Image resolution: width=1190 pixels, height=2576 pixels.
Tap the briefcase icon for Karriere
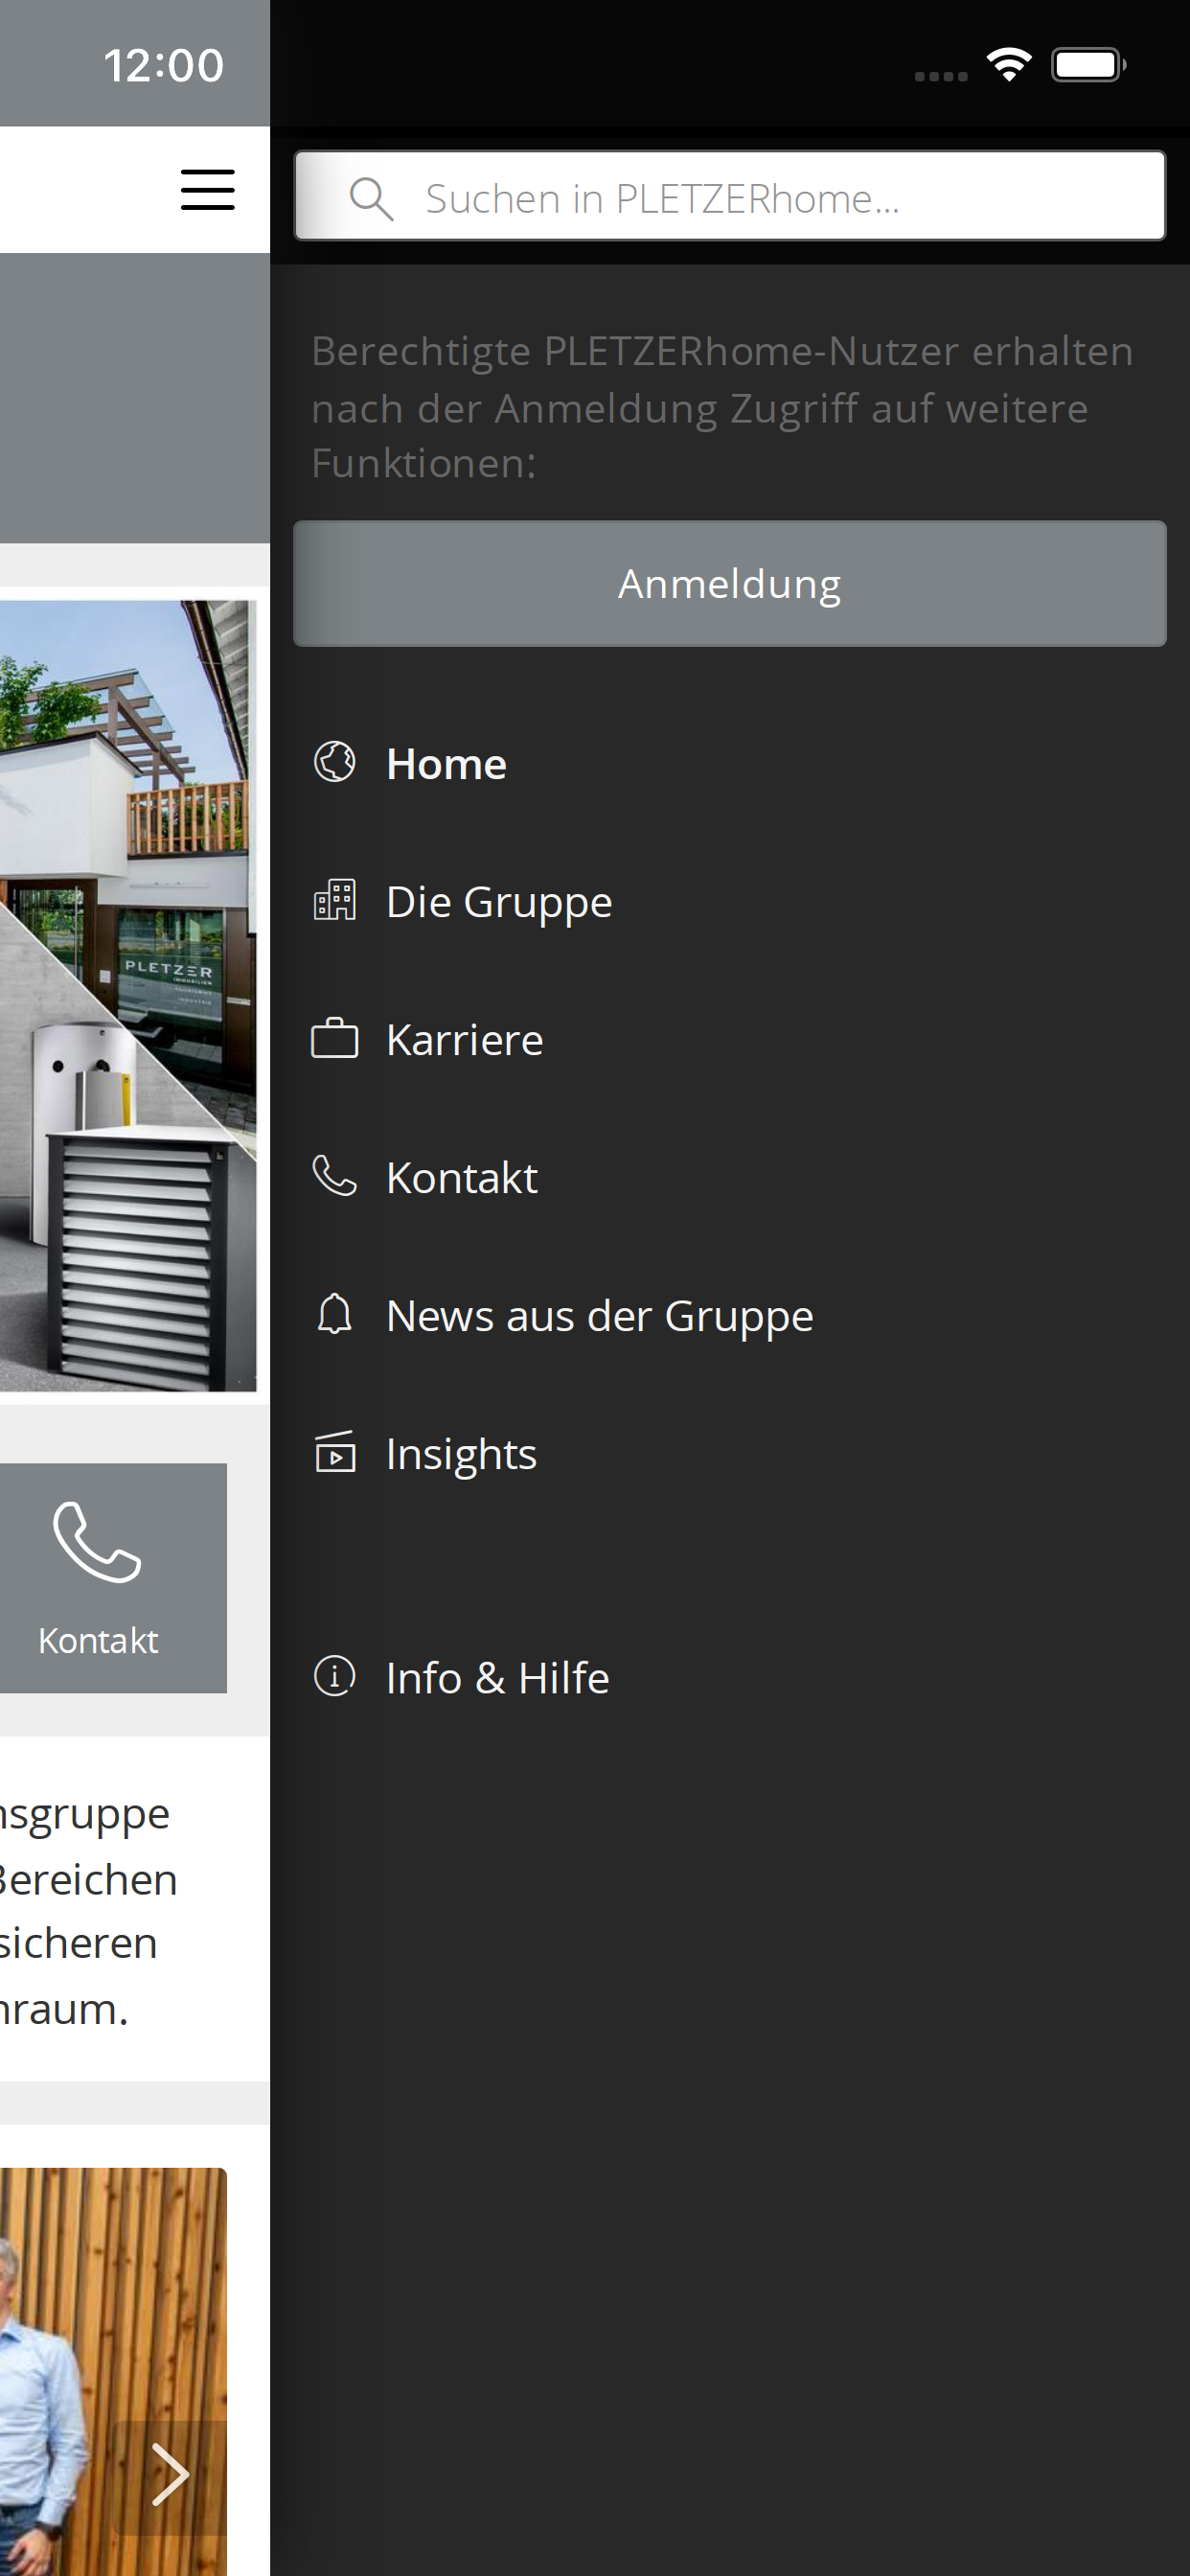point(335,1038)
